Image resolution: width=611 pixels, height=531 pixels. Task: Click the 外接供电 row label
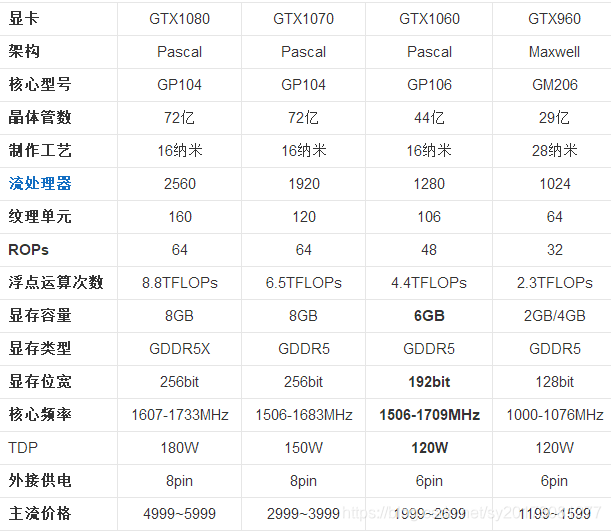pyautogui.click(x=40, y=480)
